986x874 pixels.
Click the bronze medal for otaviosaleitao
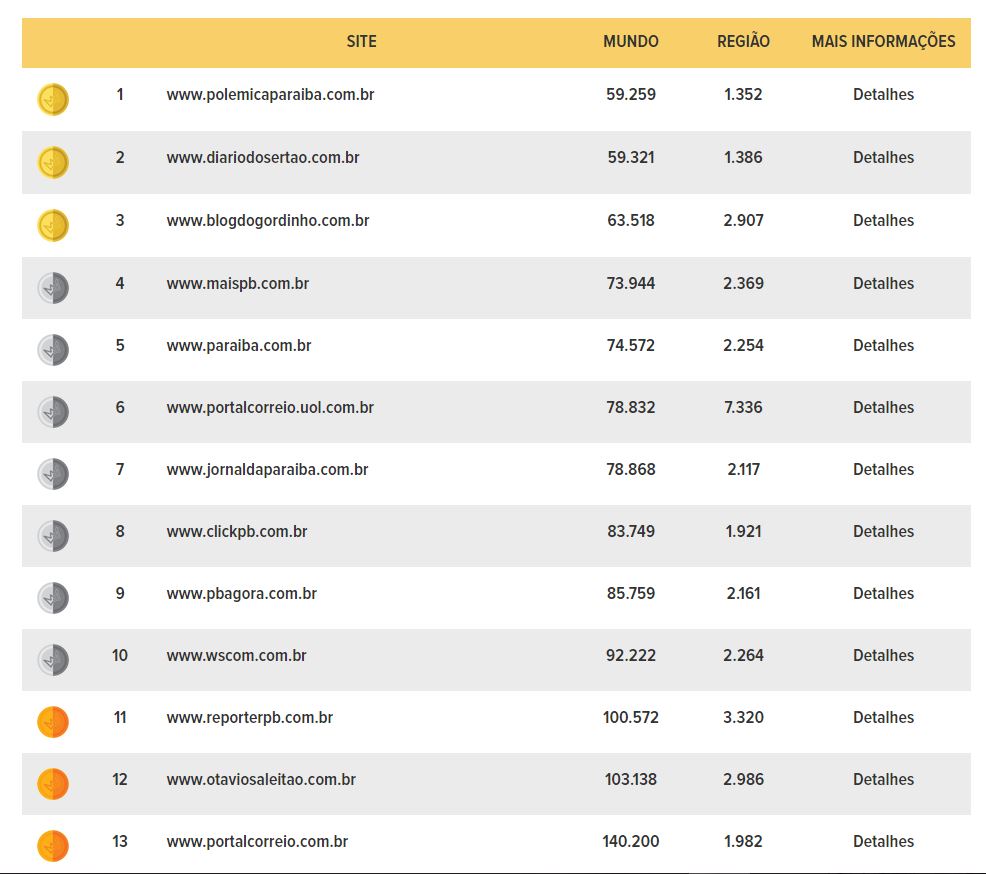click(x=53, y=784)
